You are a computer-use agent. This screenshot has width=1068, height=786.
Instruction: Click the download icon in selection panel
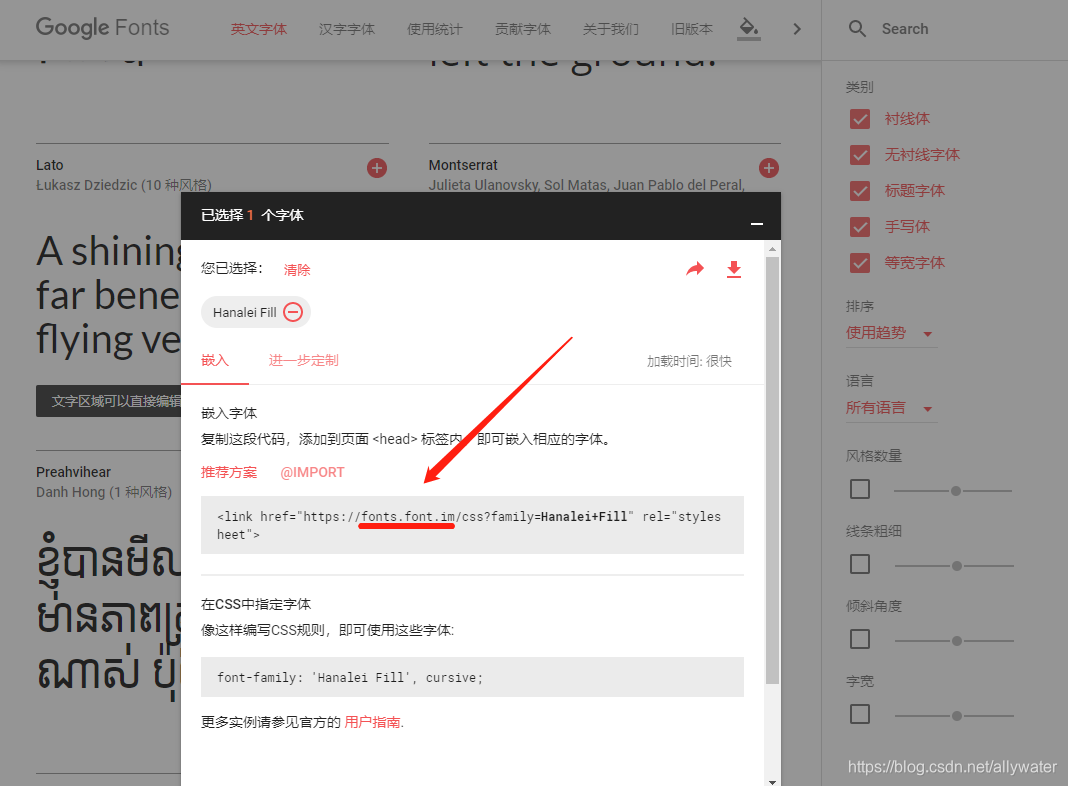pos(734,269)
